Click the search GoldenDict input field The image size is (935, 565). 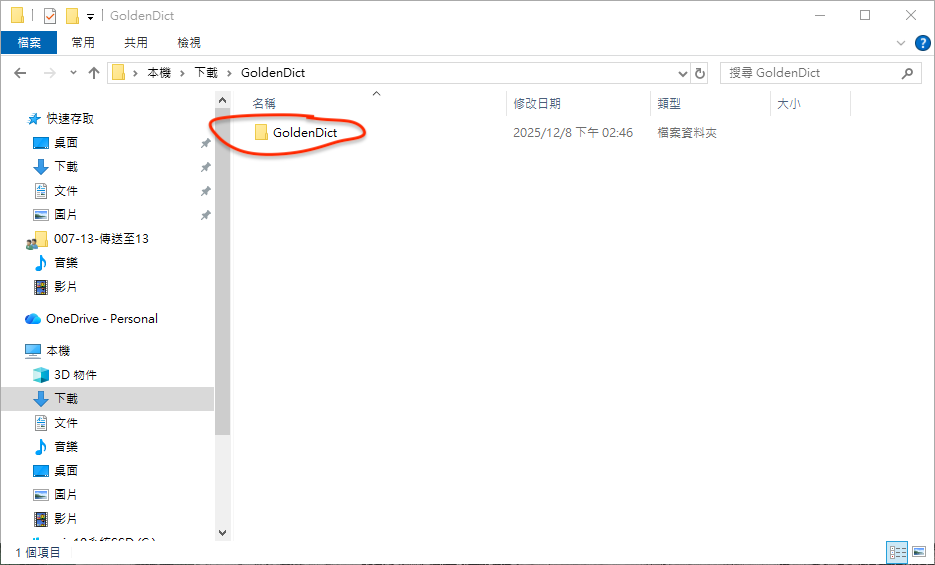click(x=810, y=73)
